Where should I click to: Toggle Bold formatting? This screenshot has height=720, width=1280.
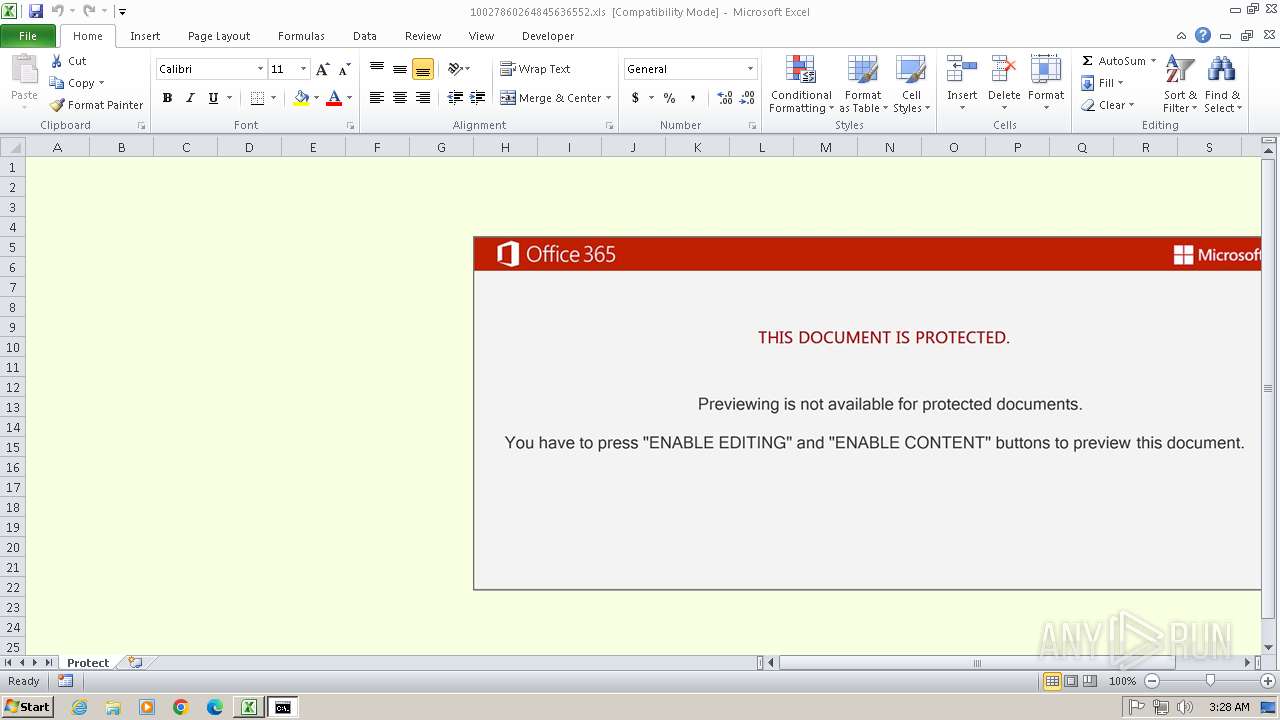tap(167, 98)
